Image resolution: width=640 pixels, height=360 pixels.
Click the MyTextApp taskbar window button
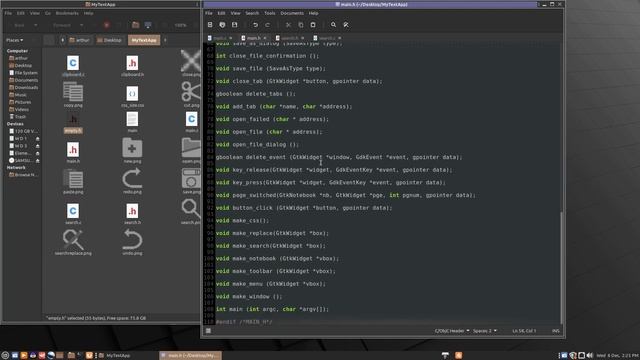[x=114, y=356]
